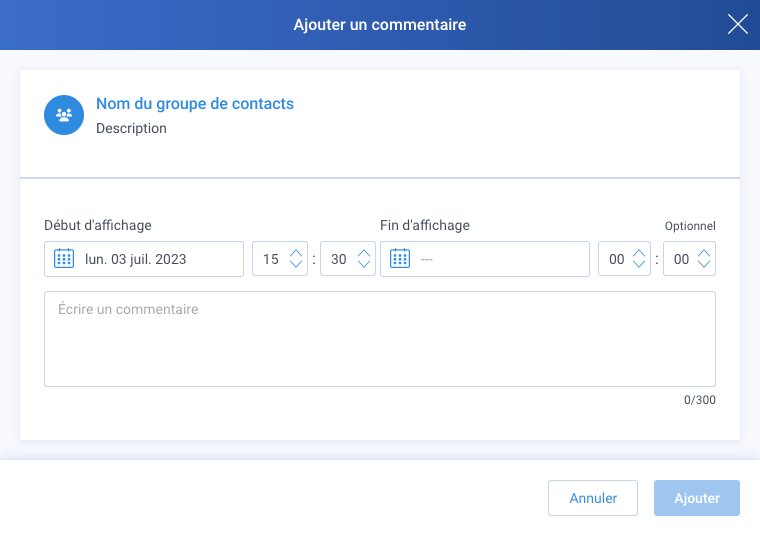Click the contact group avatar icon

tap(64, 115)
